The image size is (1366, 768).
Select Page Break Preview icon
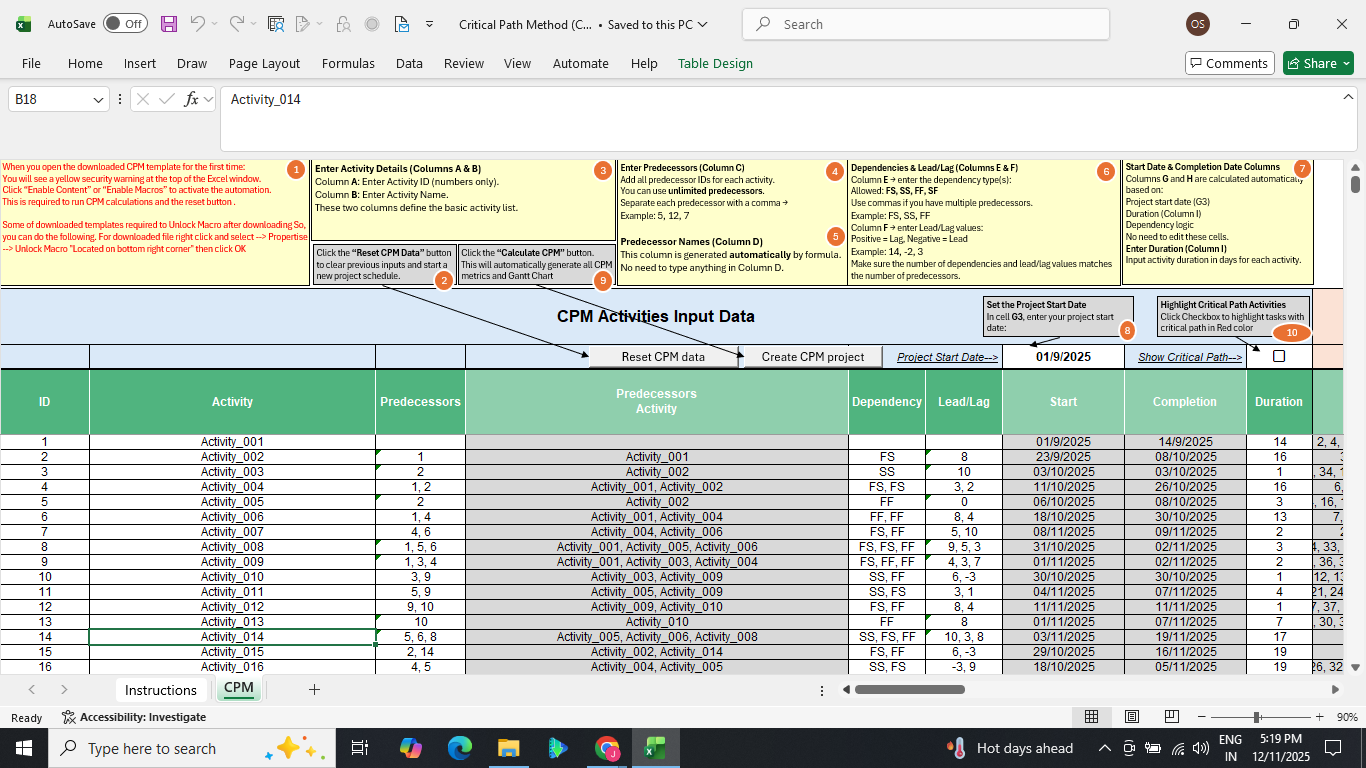tap(1172, 717)
